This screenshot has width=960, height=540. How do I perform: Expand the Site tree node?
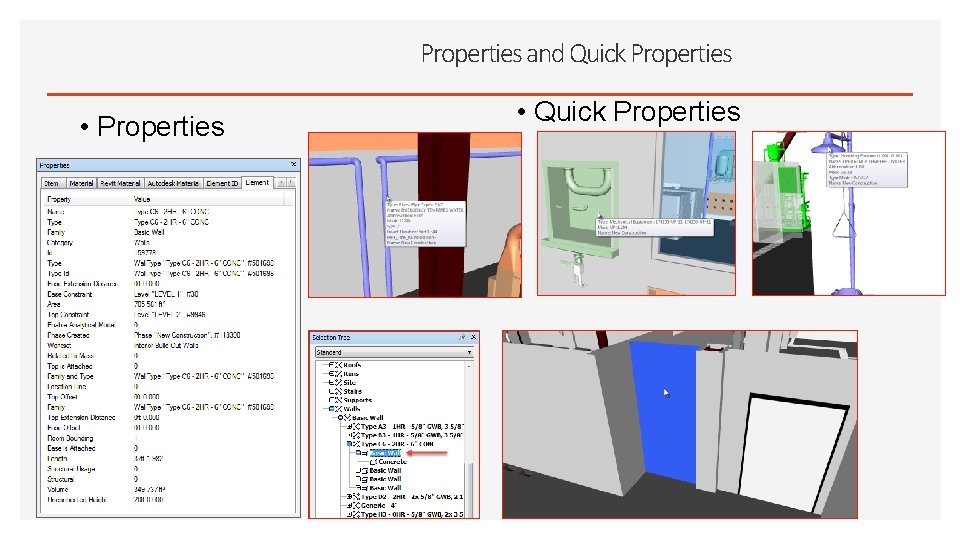[x=331, y=383]
